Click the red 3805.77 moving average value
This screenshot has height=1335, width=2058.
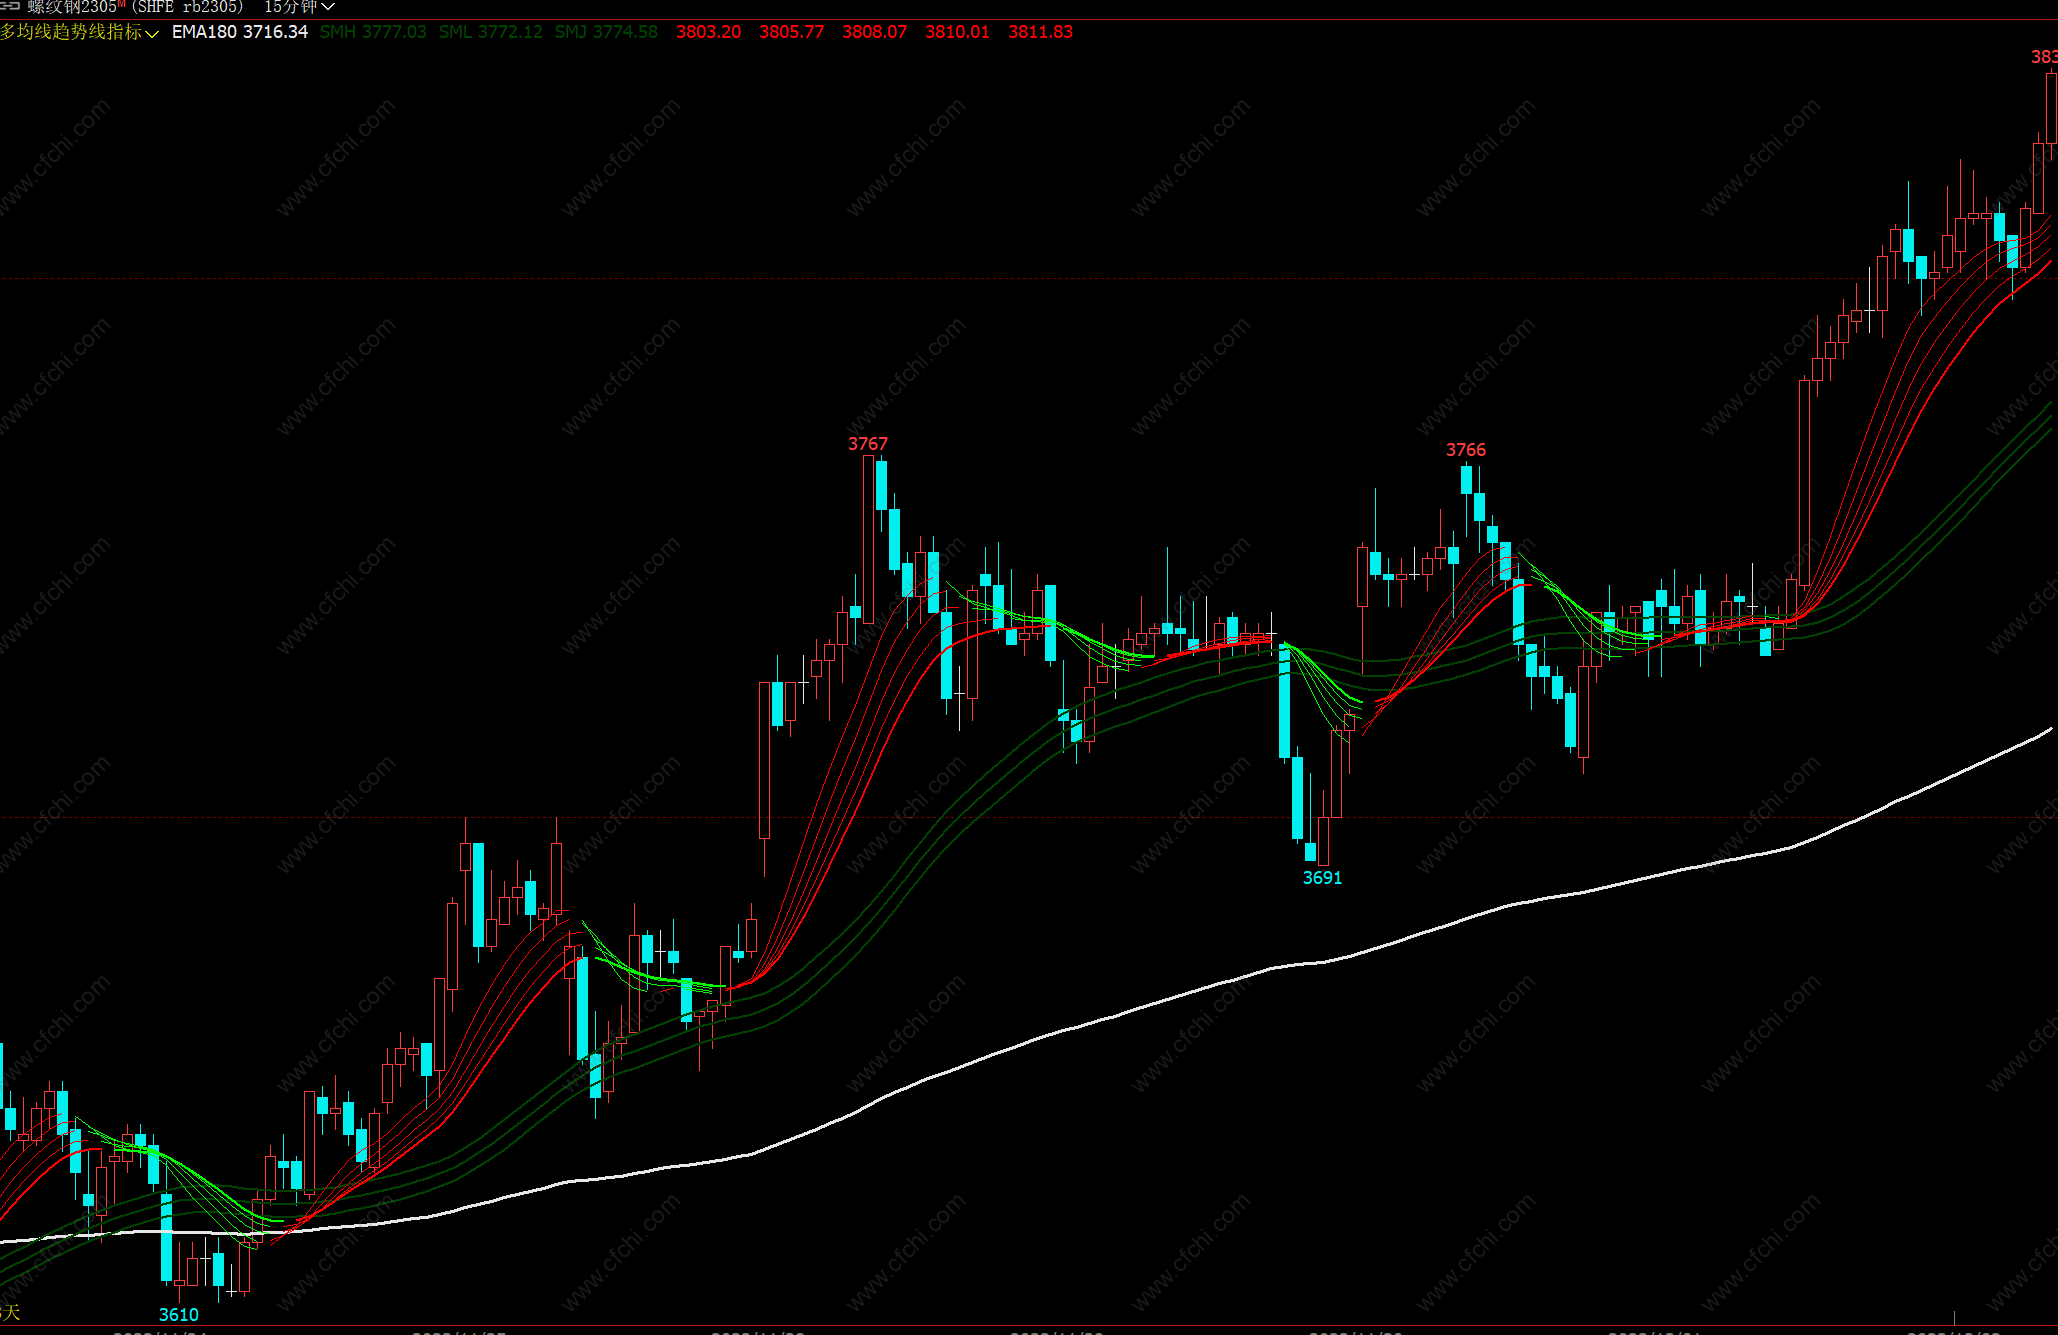[792, 32]
